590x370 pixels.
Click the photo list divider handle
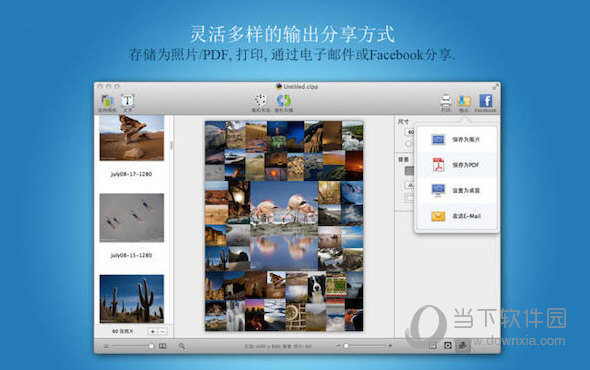[x=172, y=145]
